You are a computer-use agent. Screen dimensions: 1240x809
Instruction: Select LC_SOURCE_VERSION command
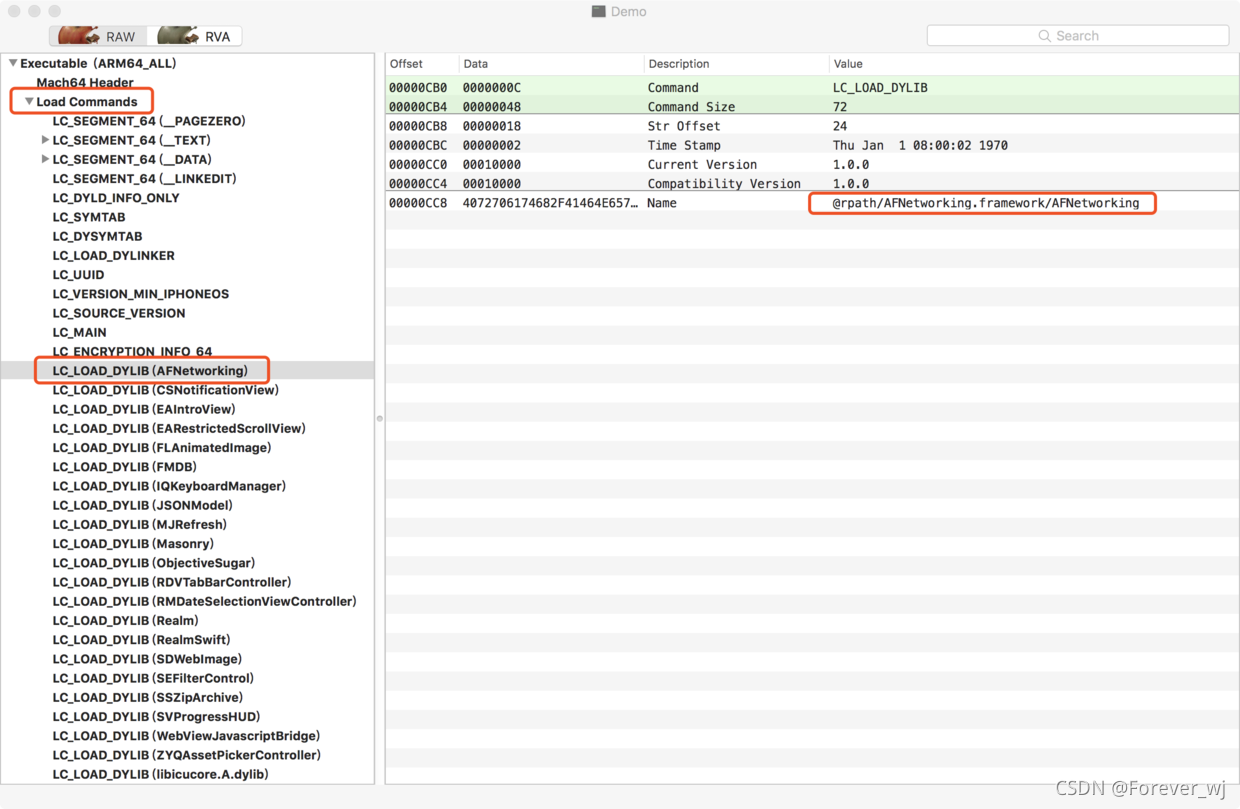(119, 313)
